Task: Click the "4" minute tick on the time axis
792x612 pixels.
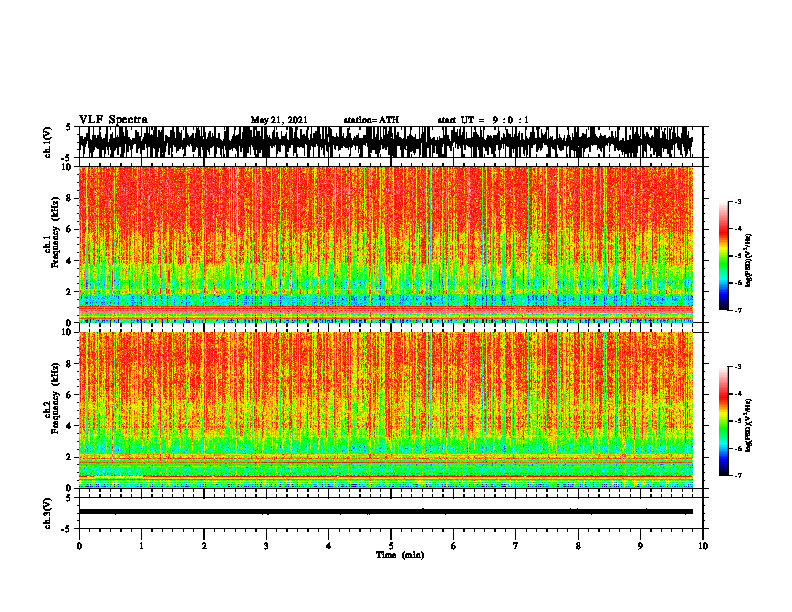Action: tap(329, 546)
